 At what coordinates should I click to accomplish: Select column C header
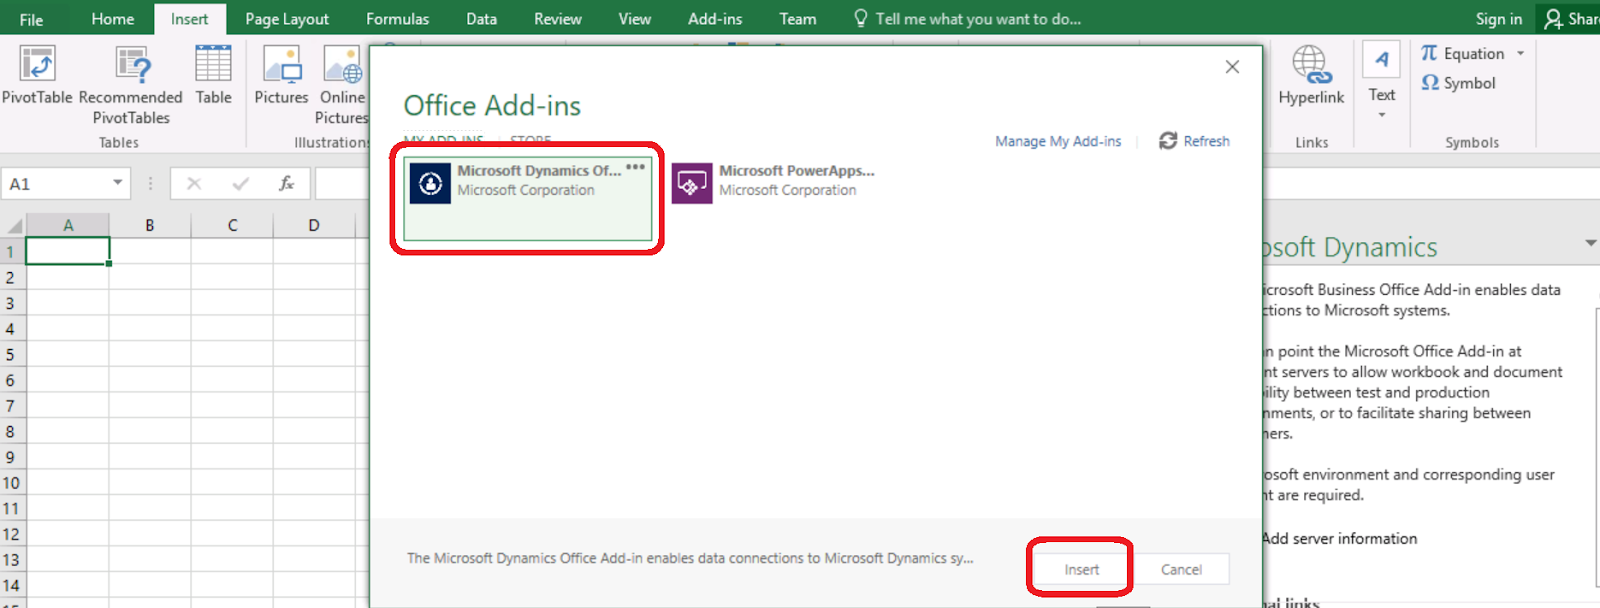pyautogui.click(x=232, y=225)
